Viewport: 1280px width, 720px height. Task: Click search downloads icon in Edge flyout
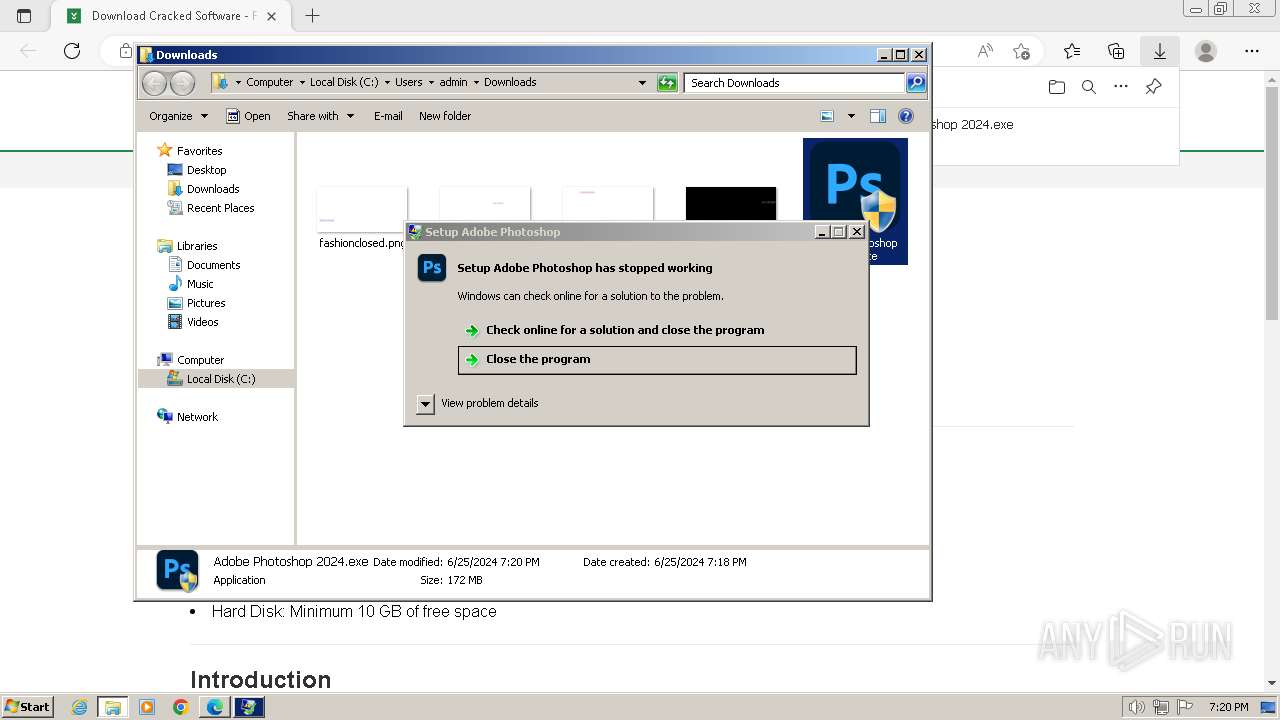click(1089, 87)
